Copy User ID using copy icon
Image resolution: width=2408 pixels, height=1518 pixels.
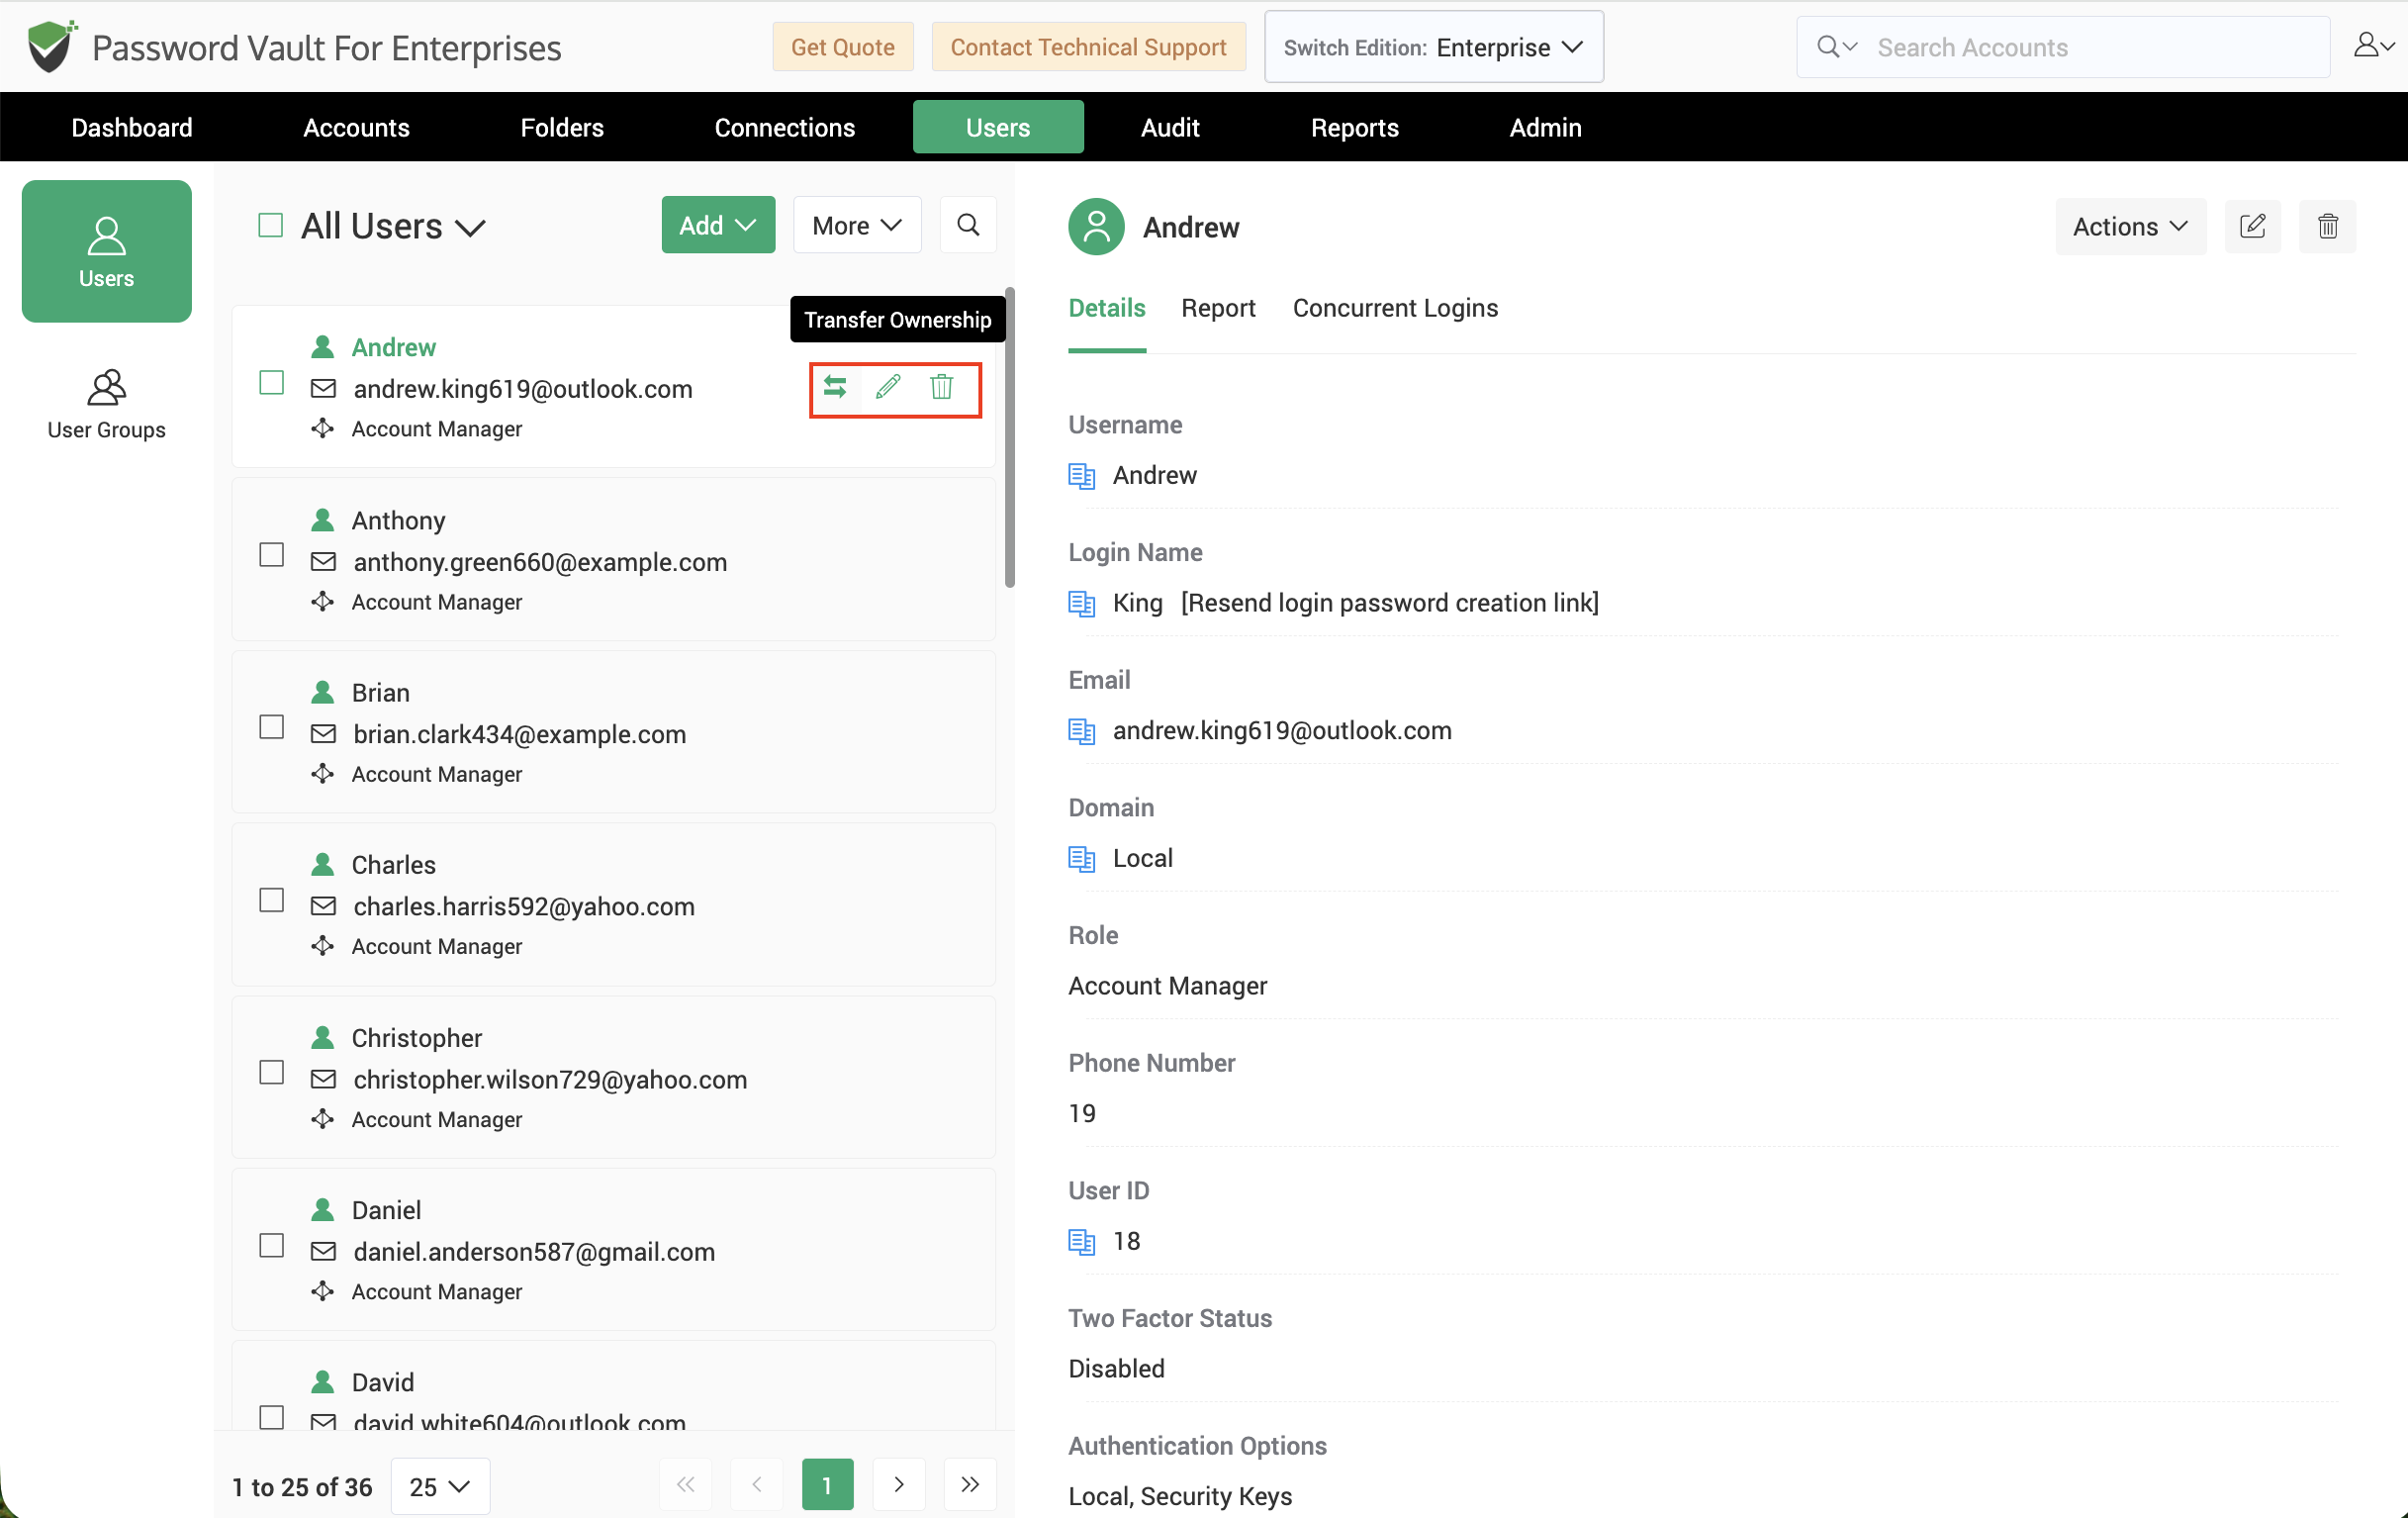click(x=1082, y=1242)
